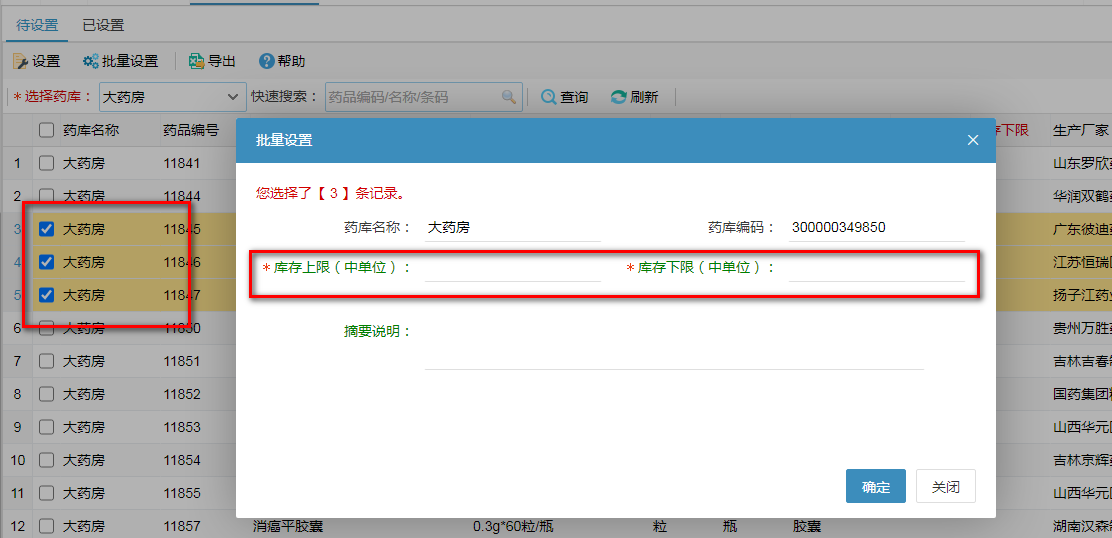Switch to the 已设置 tab

[x=103, y=26]
